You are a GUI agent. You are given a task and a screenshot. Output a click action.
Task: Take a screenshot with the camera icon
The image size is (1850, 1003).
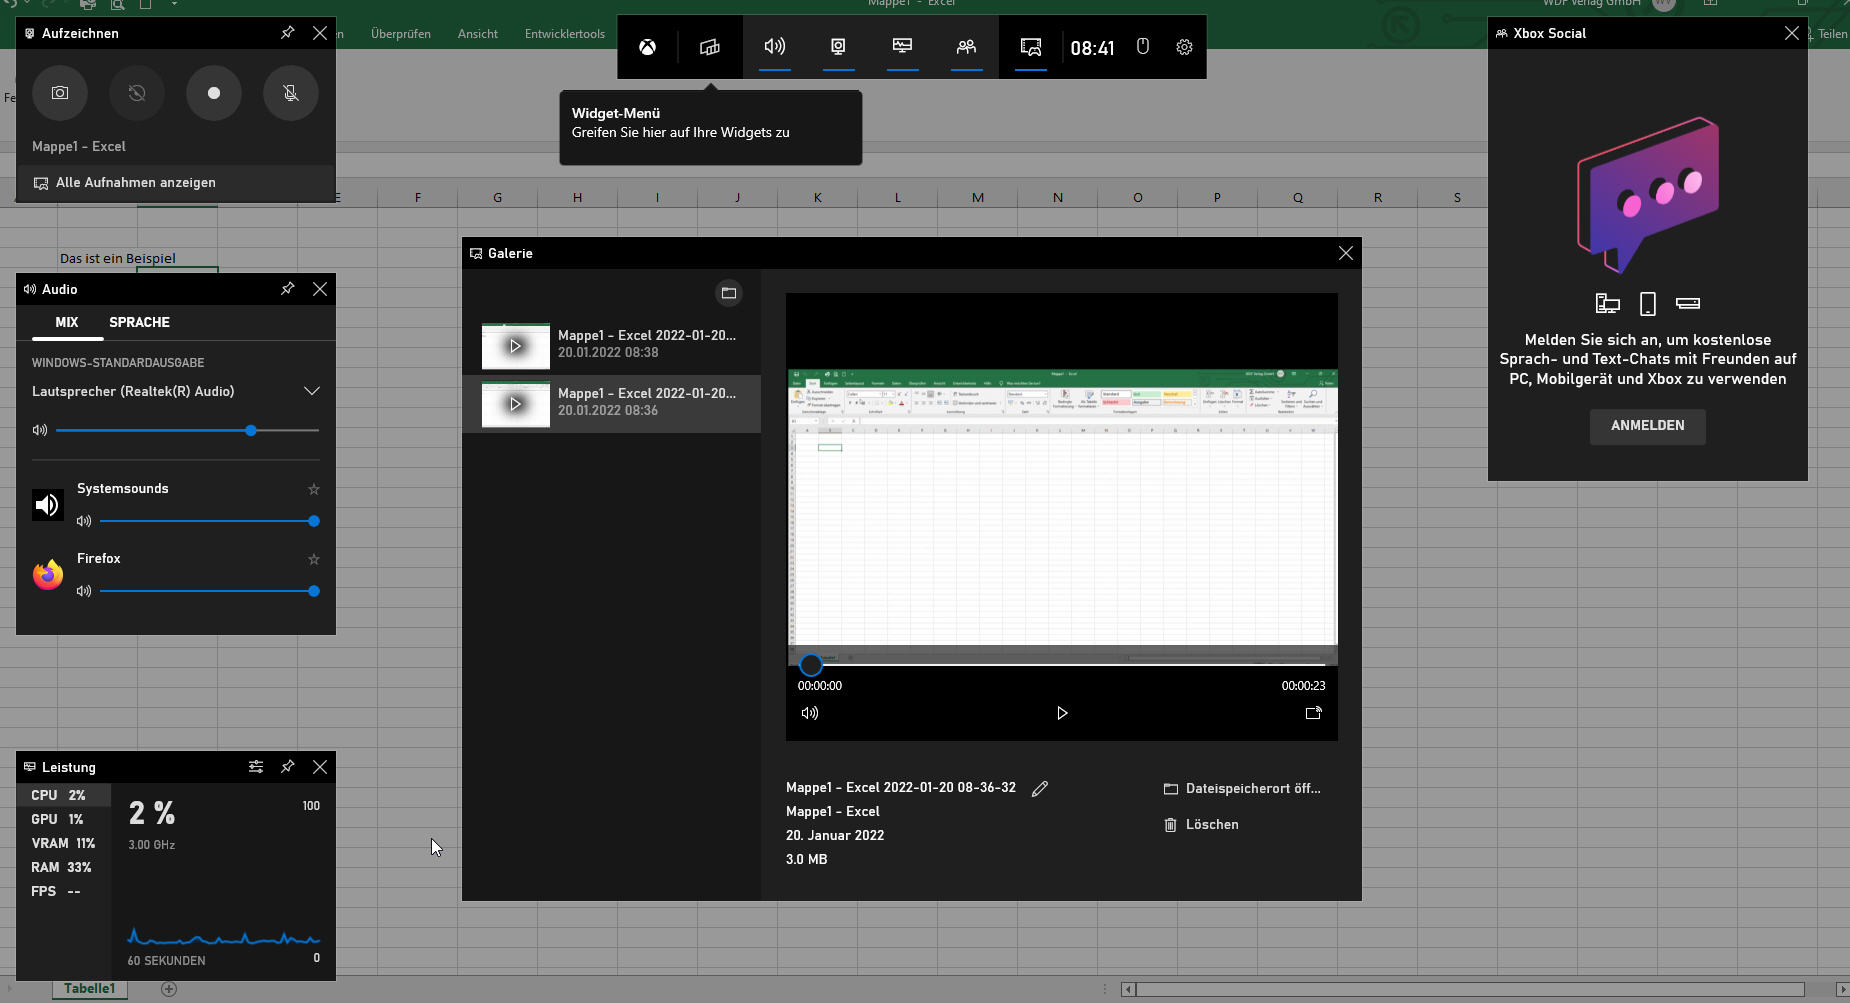click(60, 93)
